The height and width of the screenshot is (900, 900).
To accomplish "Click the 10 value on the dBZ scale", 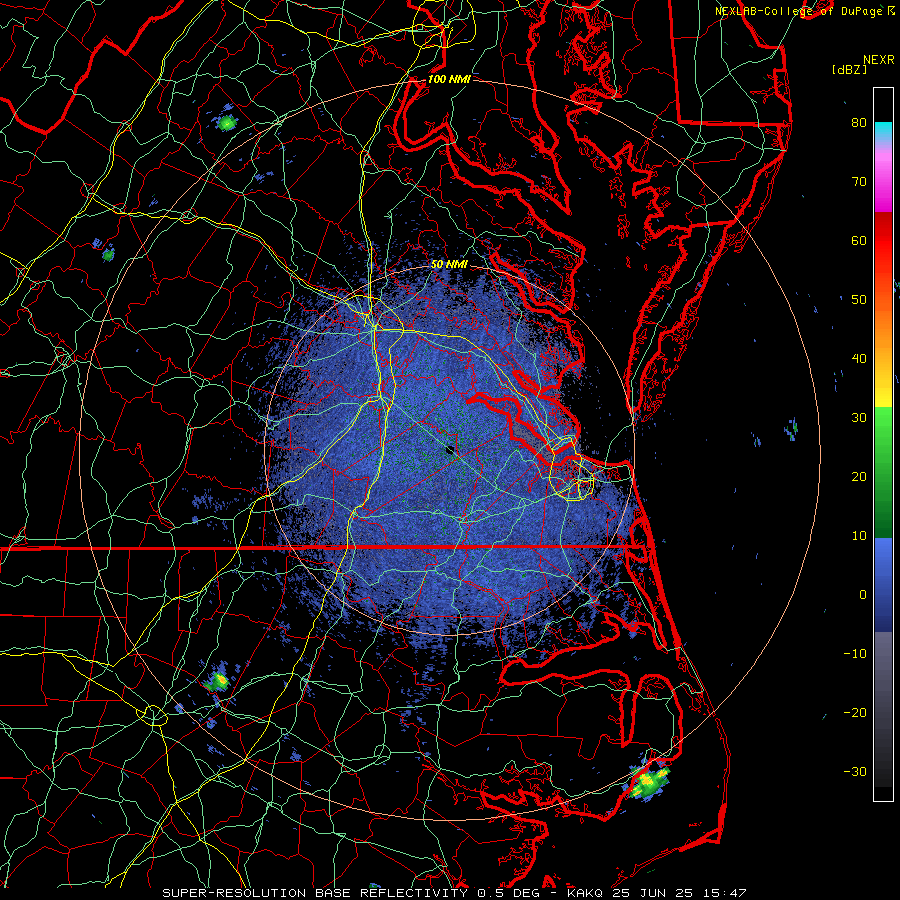I will coord(859,536).
